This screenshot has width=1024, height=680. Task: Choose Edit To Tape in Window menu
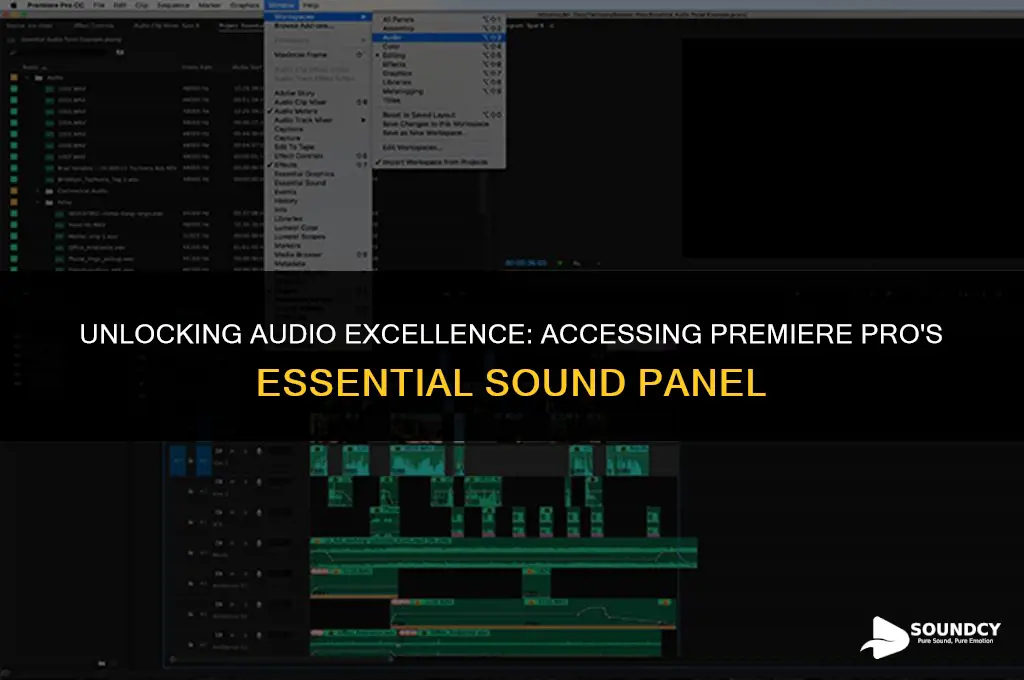[x=318, y=147]
